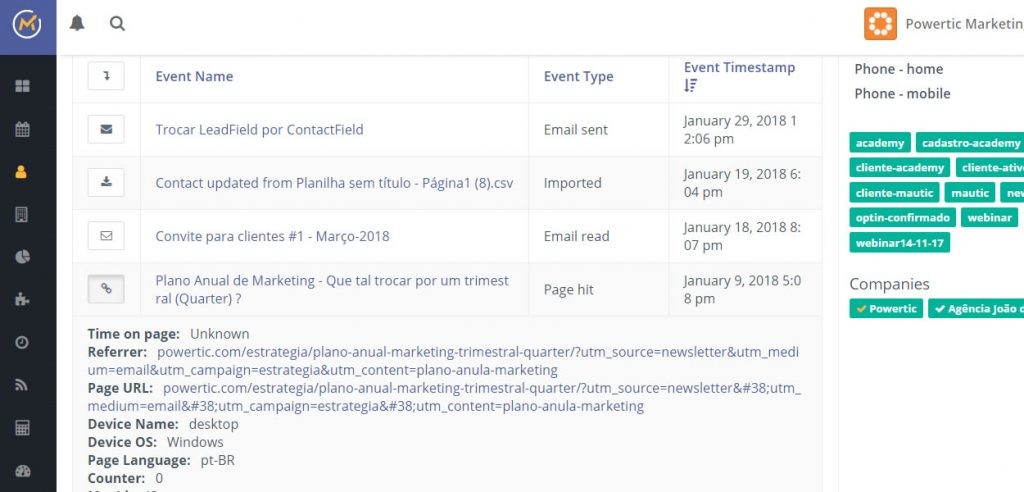Open the Dashboard grid icon in sidebar
1024x492 pixels.
click(22, 86)
